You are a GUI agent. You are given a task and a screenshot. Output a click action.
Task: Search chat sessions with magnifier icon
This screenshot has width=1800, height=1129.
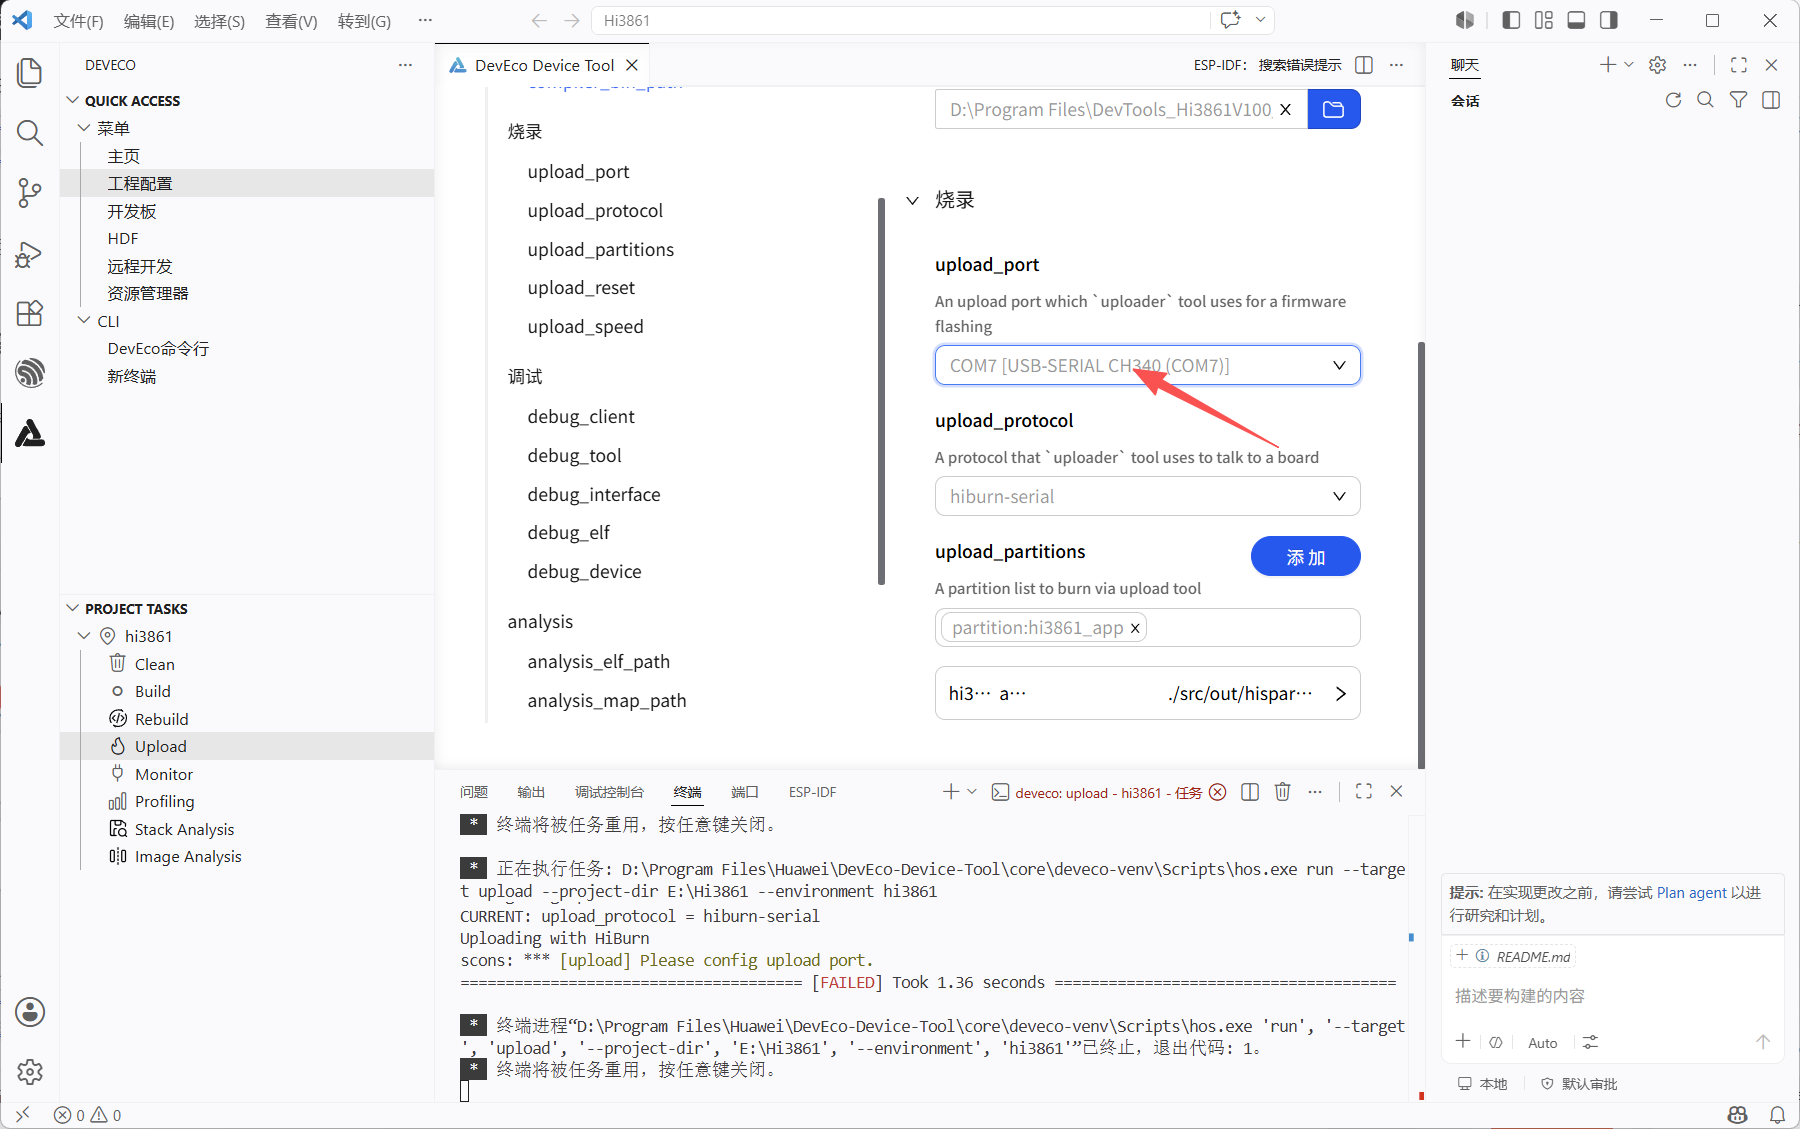(1706, 100)
